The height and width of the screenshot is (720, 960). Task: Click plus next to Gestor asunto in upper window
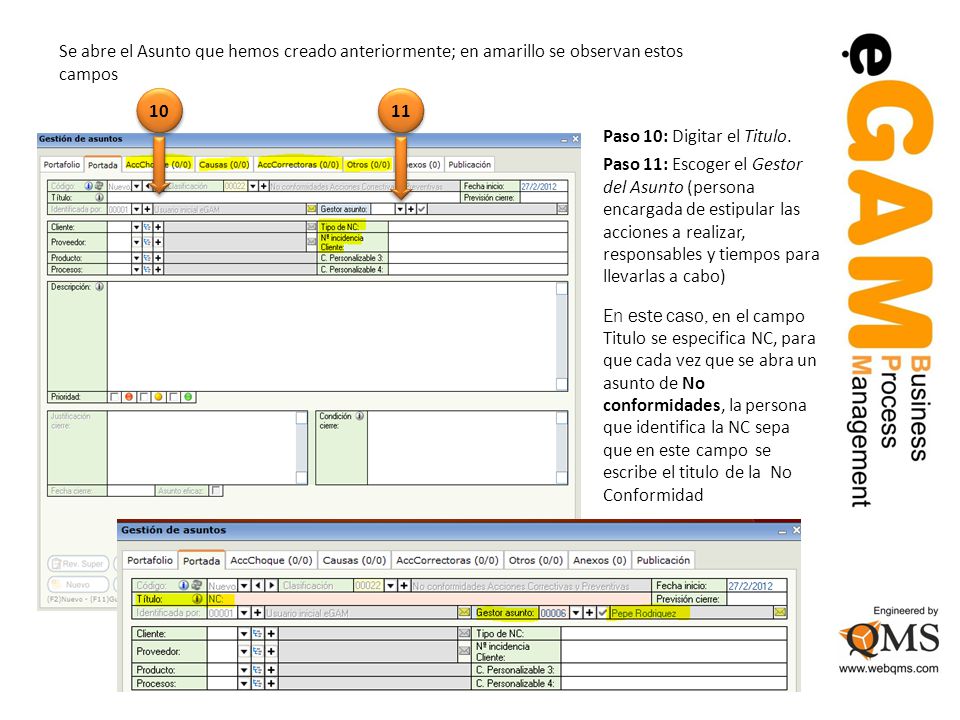tap(411, 209)
